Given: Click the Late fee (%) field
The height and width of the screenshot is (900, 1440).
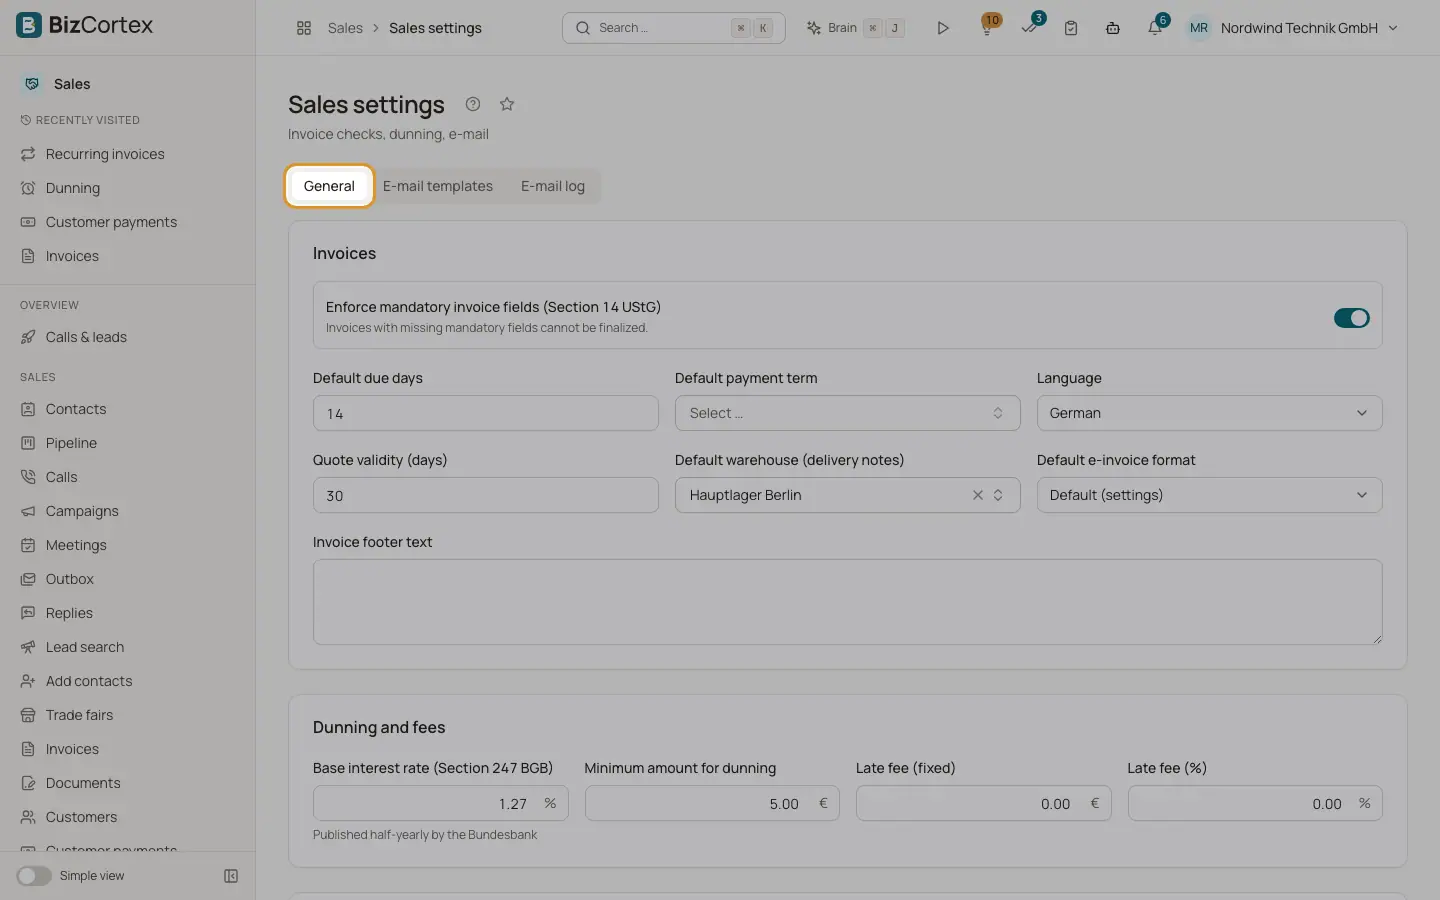Looking at the screenshot, I should 1255,803.
